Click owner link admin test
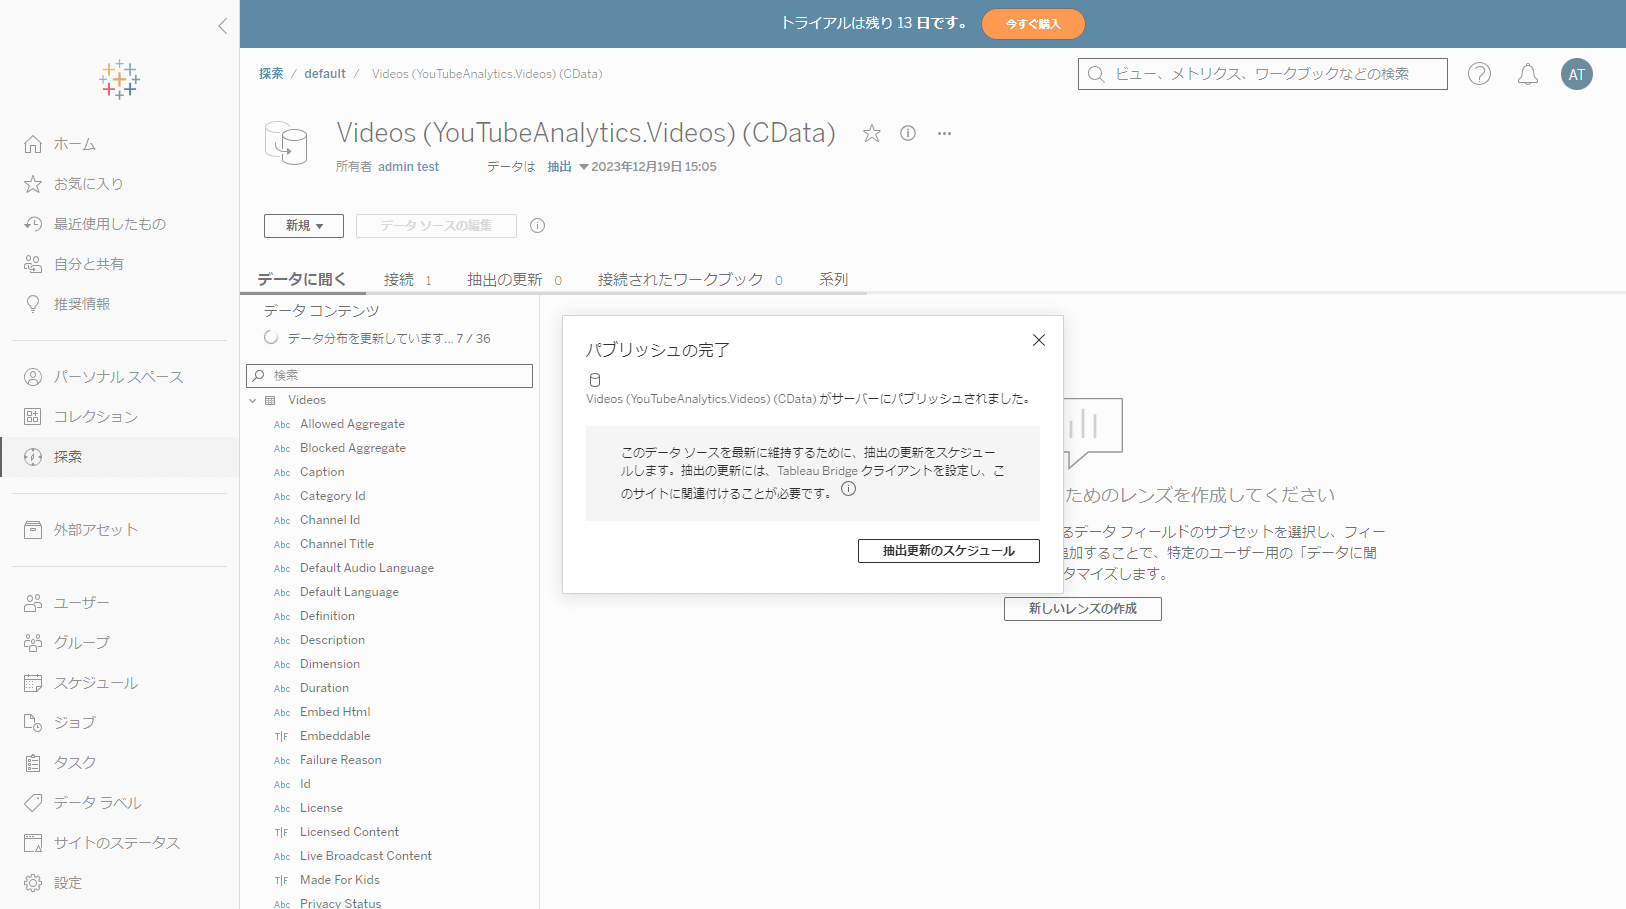This screenshot has width=1626, height=909. (x=408, y=167)
